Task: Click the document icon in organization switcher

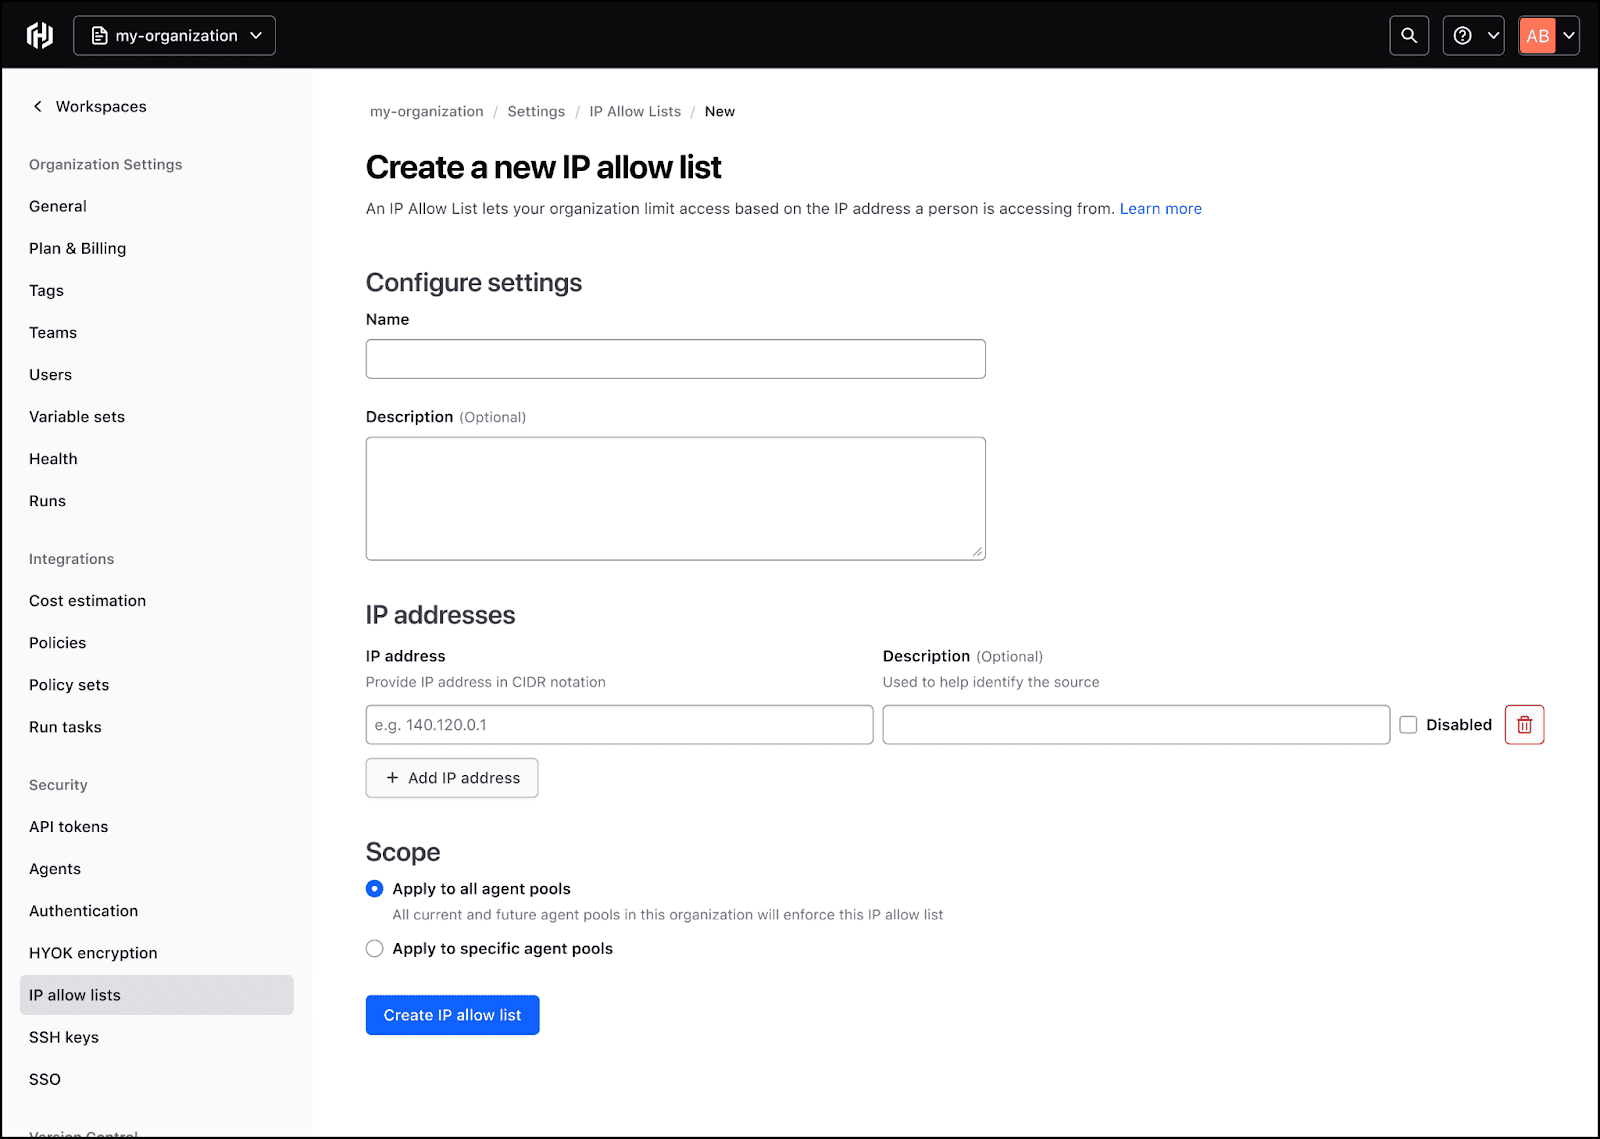Action: click(x=98, y=35)
